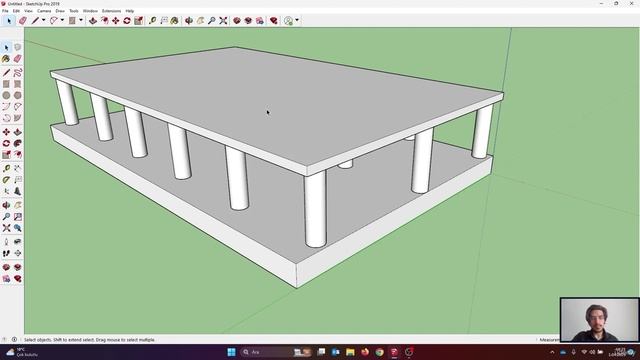
Task: Launch Firefox from the taskbar
Action: tap(365, 352)
